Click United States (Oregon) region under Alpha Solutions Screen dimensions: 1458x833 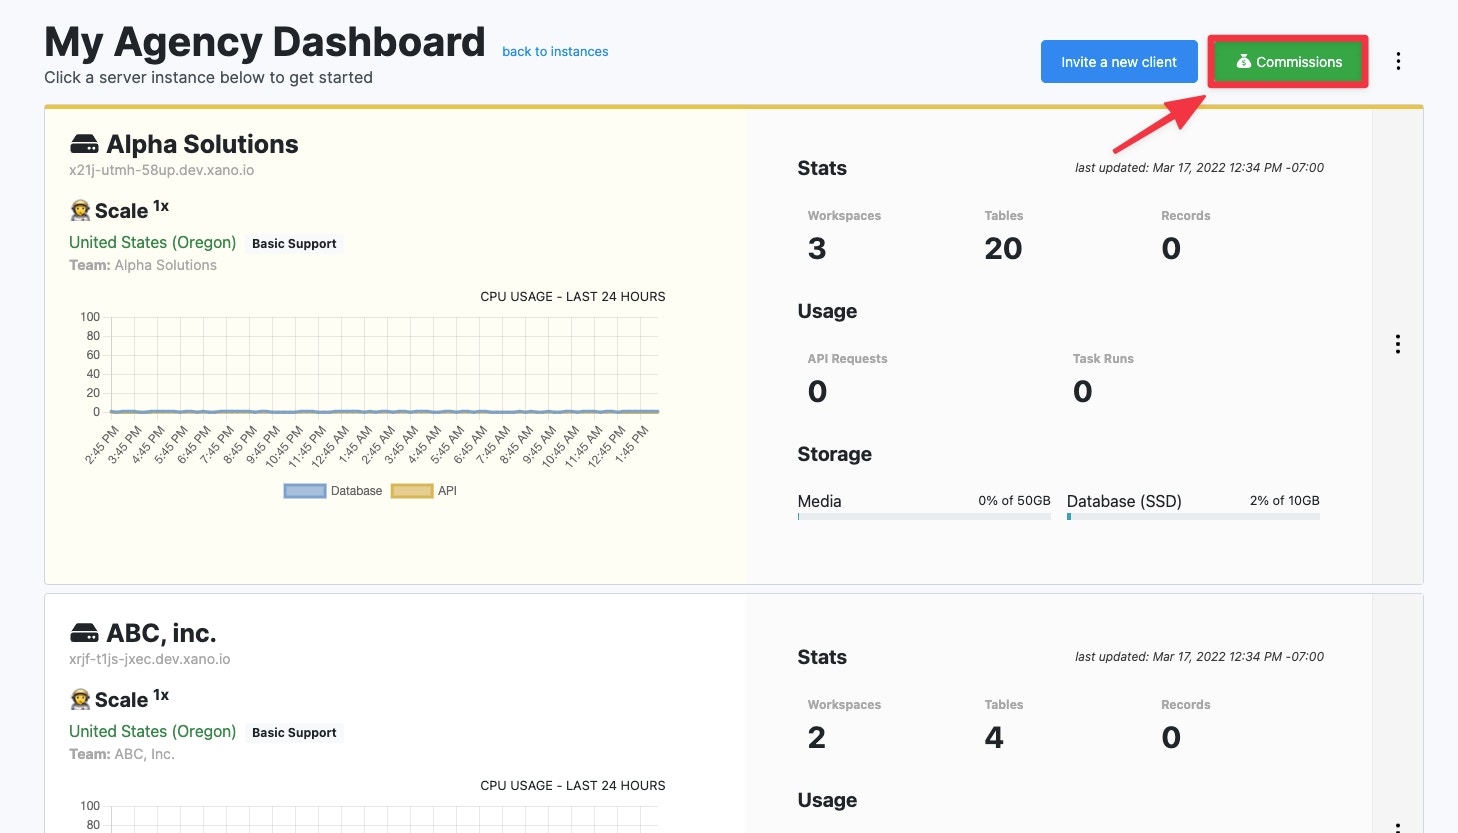click(x=152, y=243)
